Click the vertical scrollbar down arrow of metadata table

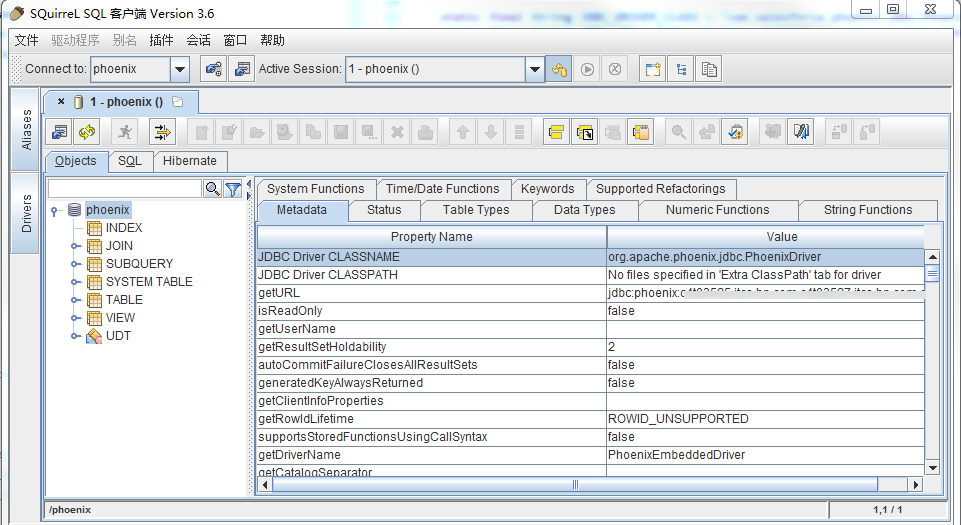tap(932, 468)
